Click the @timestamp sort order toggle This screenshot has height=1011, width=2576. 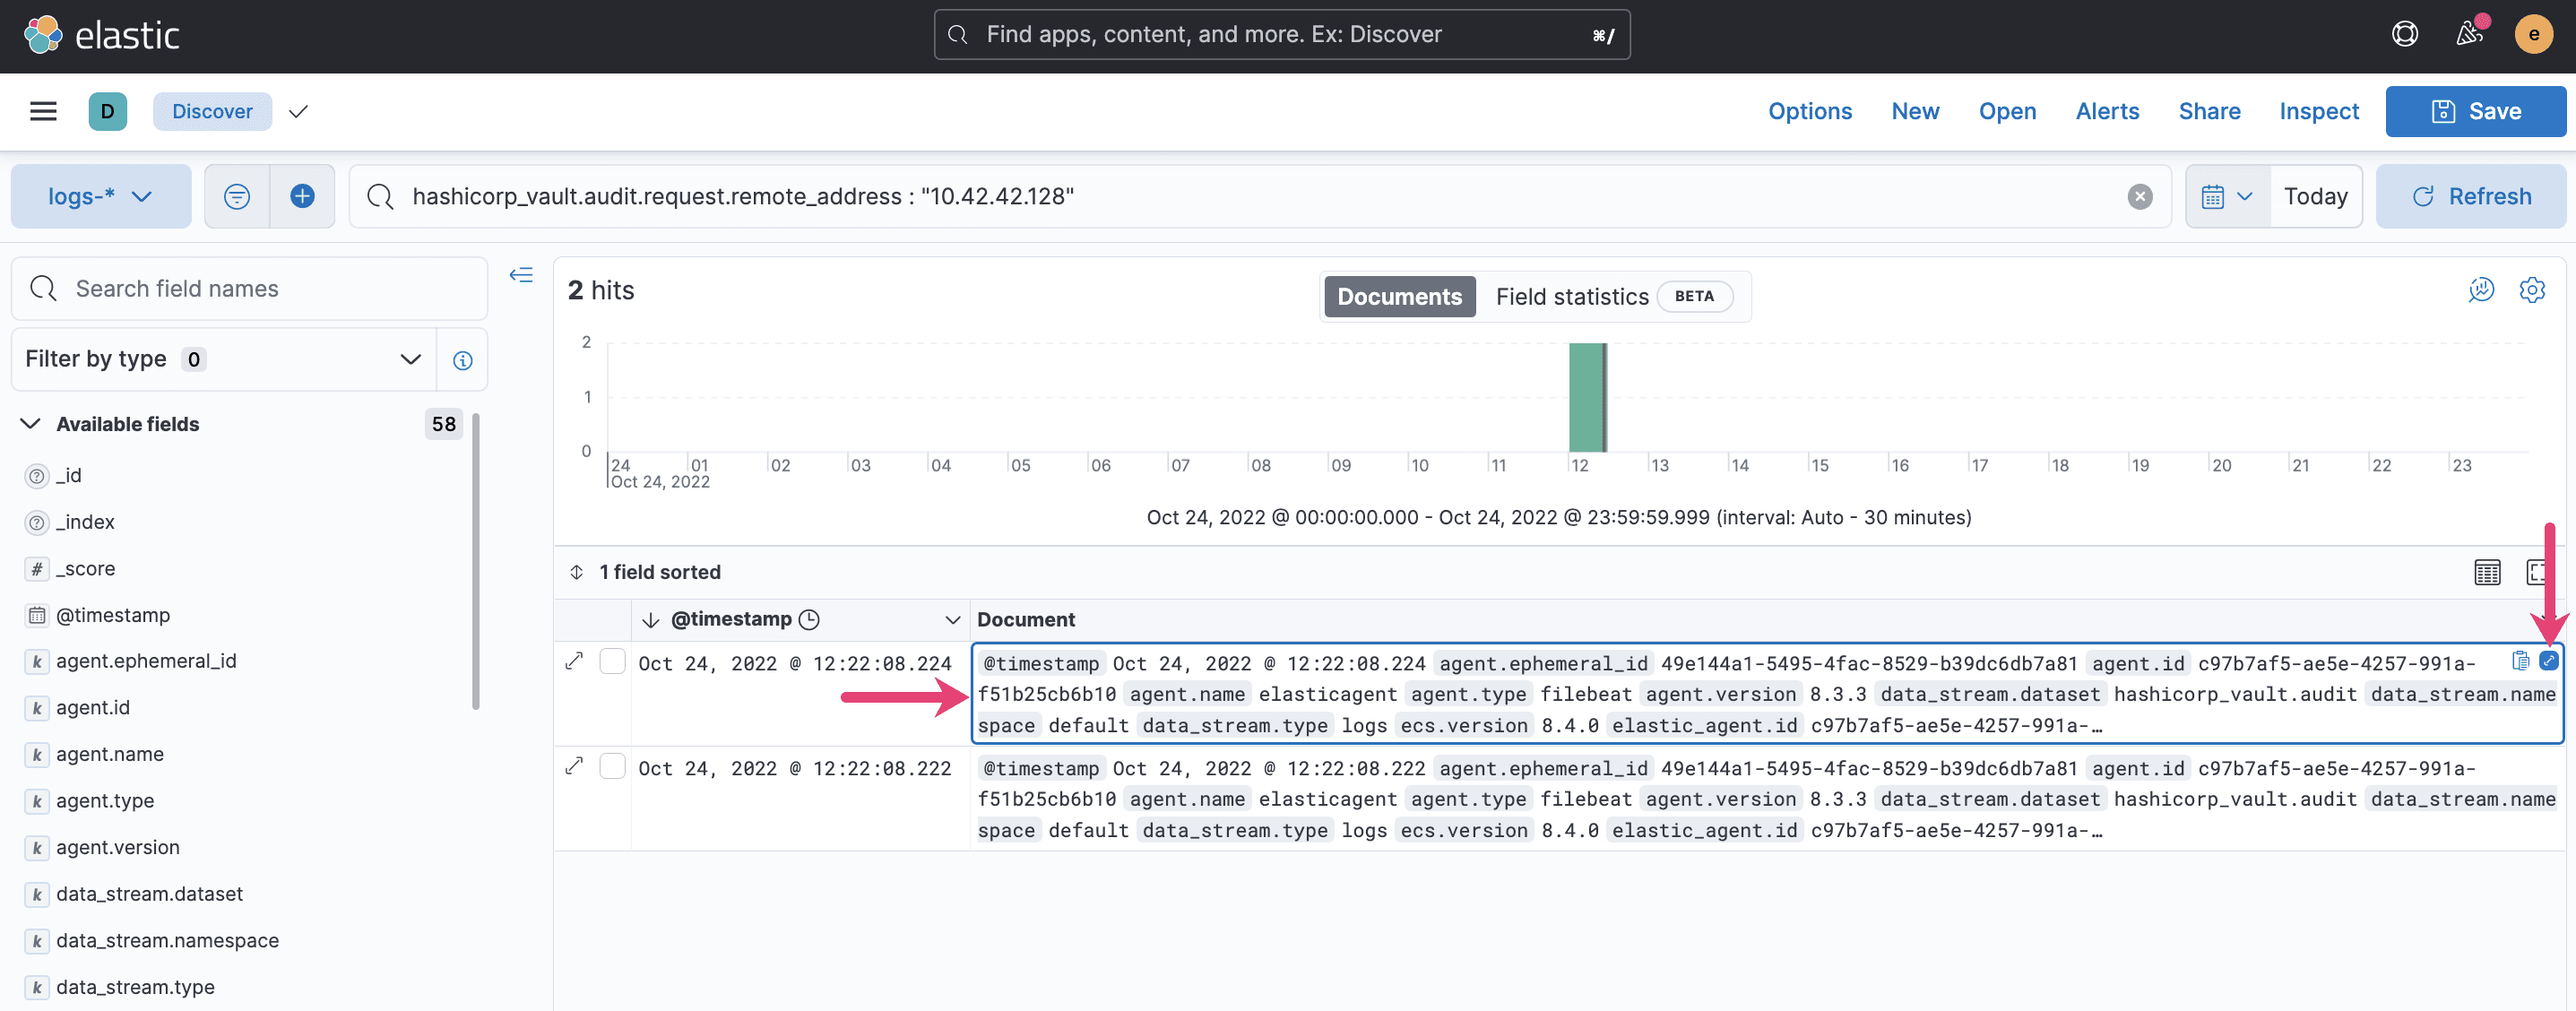tap(649, 619)
